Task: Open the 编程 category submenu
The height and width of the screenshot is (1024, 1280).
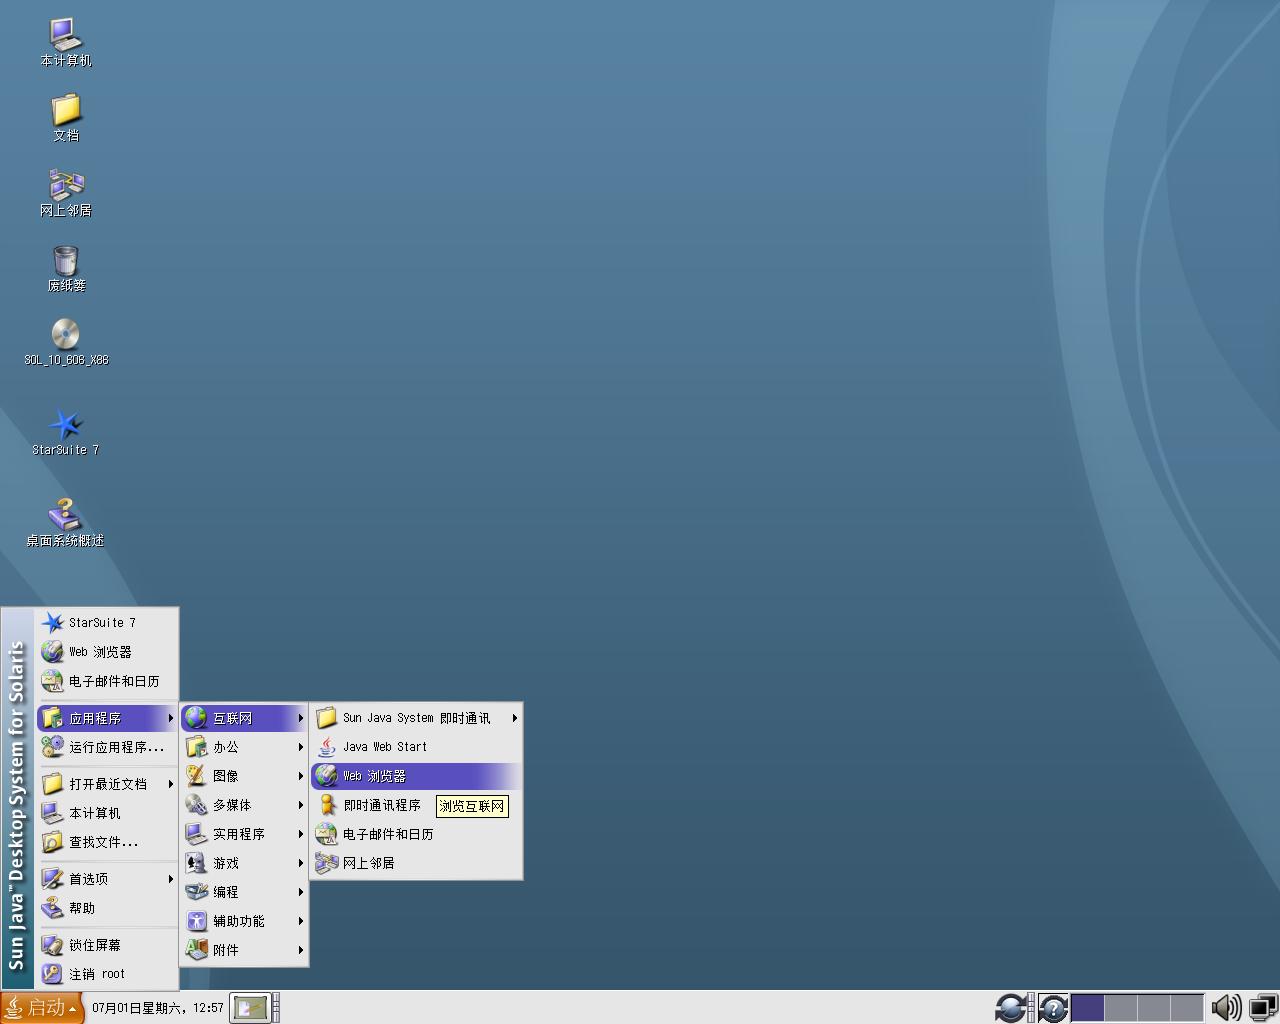Action: pos(244,892)
